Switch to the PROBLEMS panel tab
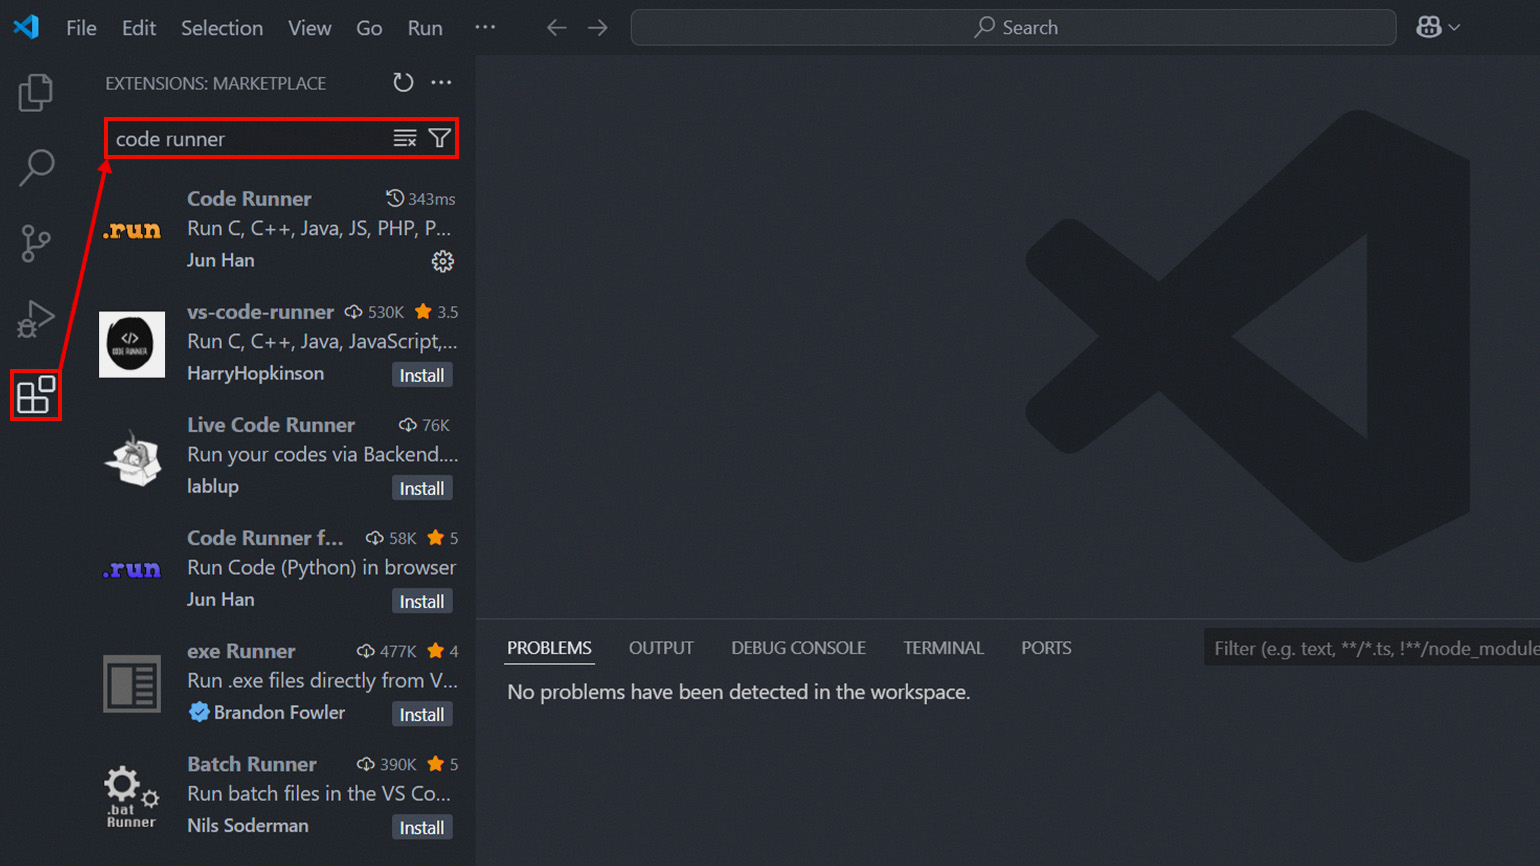The width and height of the screenshot is (1540, 866). (549, 648)
